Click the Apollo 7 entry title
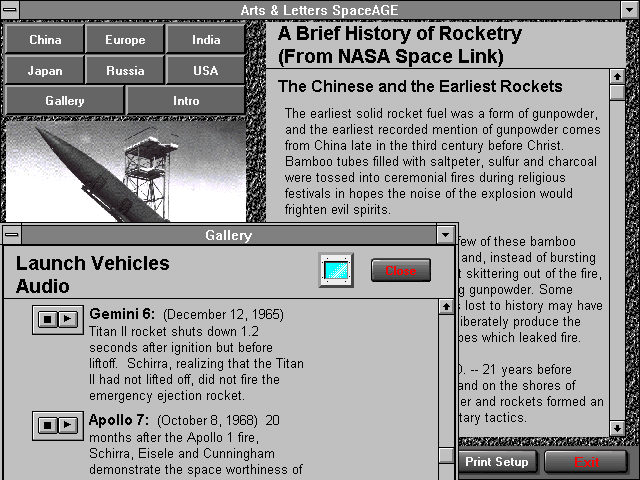The height and width of the screenshot is (480, 640). (119, 420)
